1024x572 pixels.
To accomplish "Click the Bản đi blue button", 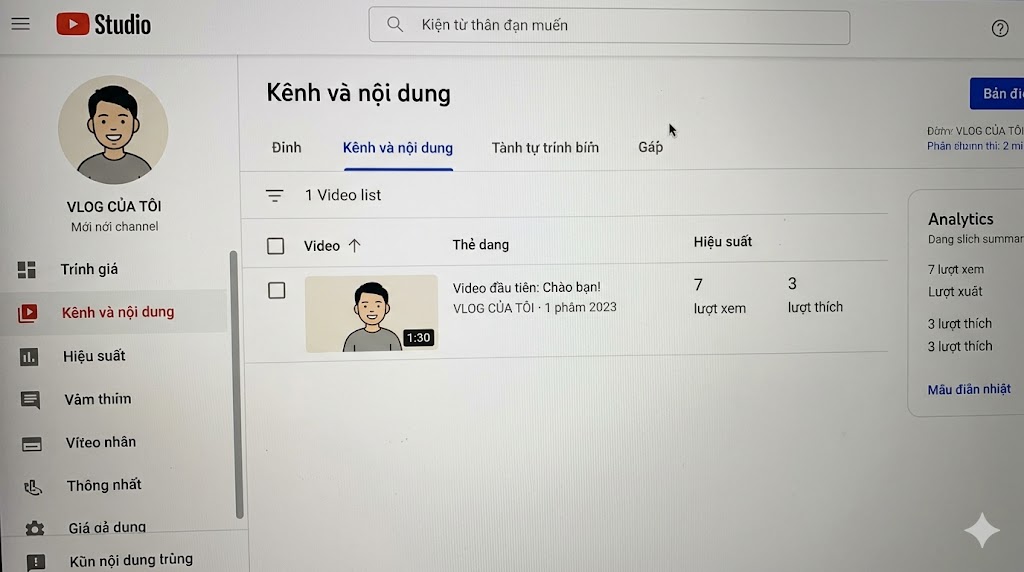I will click(997, 93).
